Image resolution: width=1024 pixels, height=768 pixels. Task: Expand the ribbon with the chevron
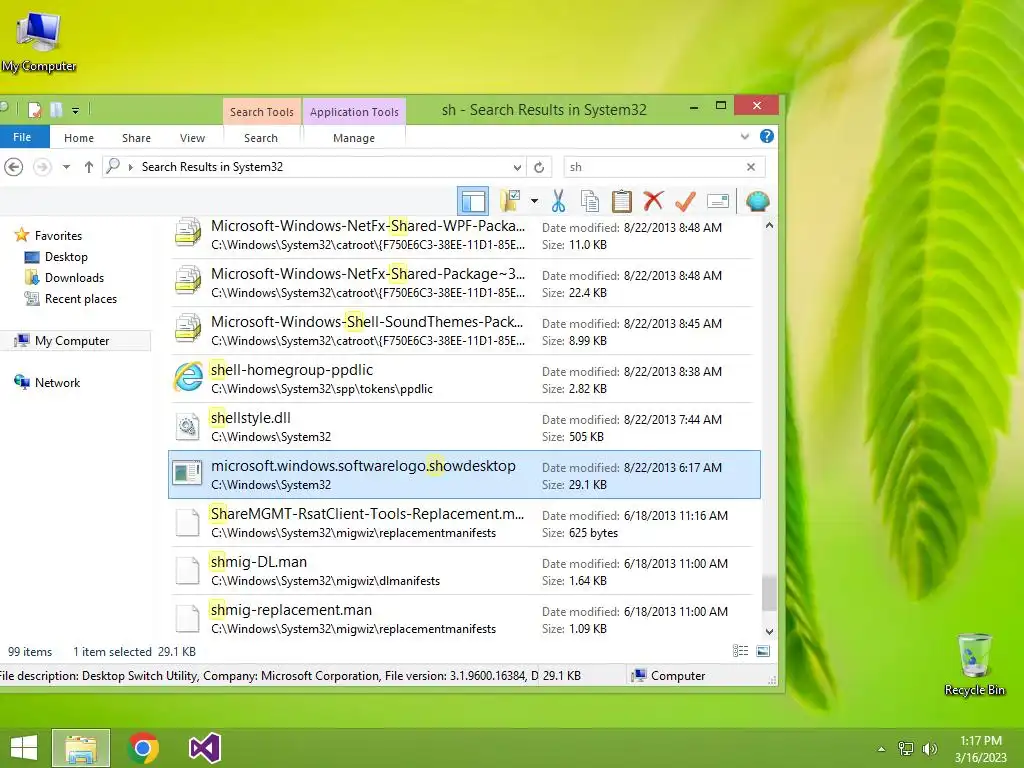coord(744,136)
